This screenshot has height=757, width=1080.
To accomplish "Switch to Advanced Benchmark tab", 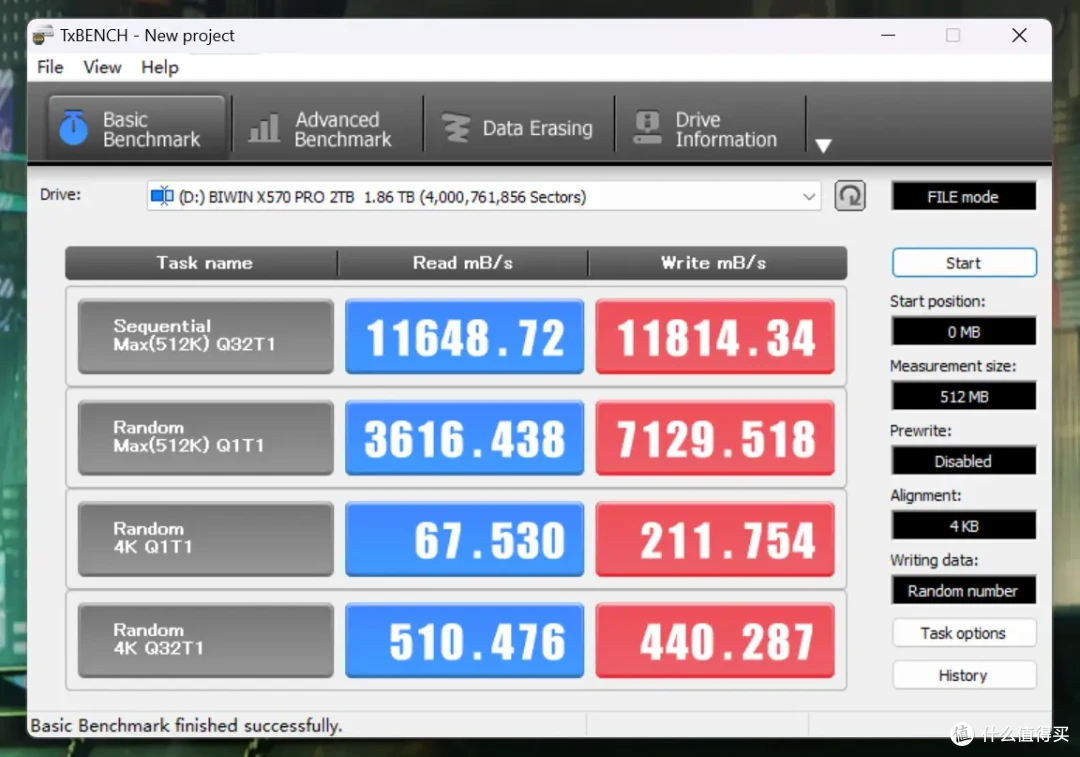I will pos(328,128).
